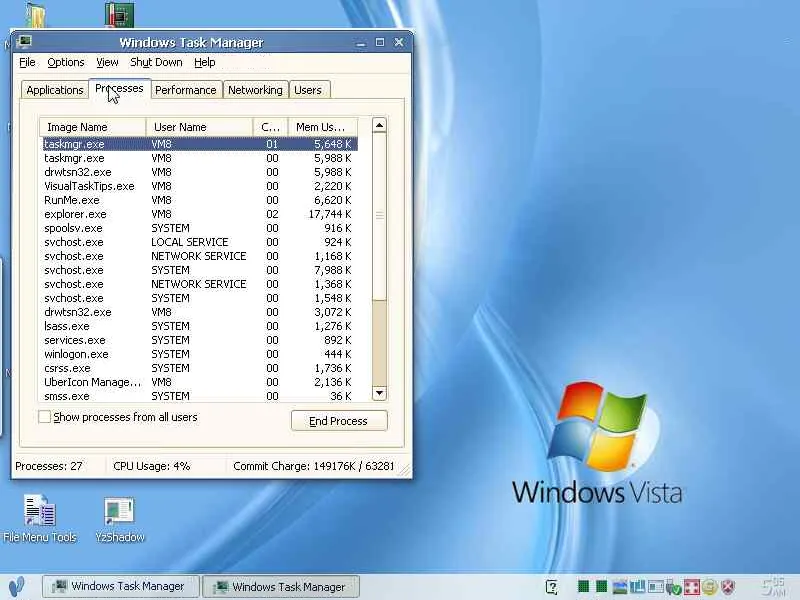The height and width of the screenshot is (600, 800).
Task: Sort by CPU column header
Action: pyautogui.click(x=270, y=127)
